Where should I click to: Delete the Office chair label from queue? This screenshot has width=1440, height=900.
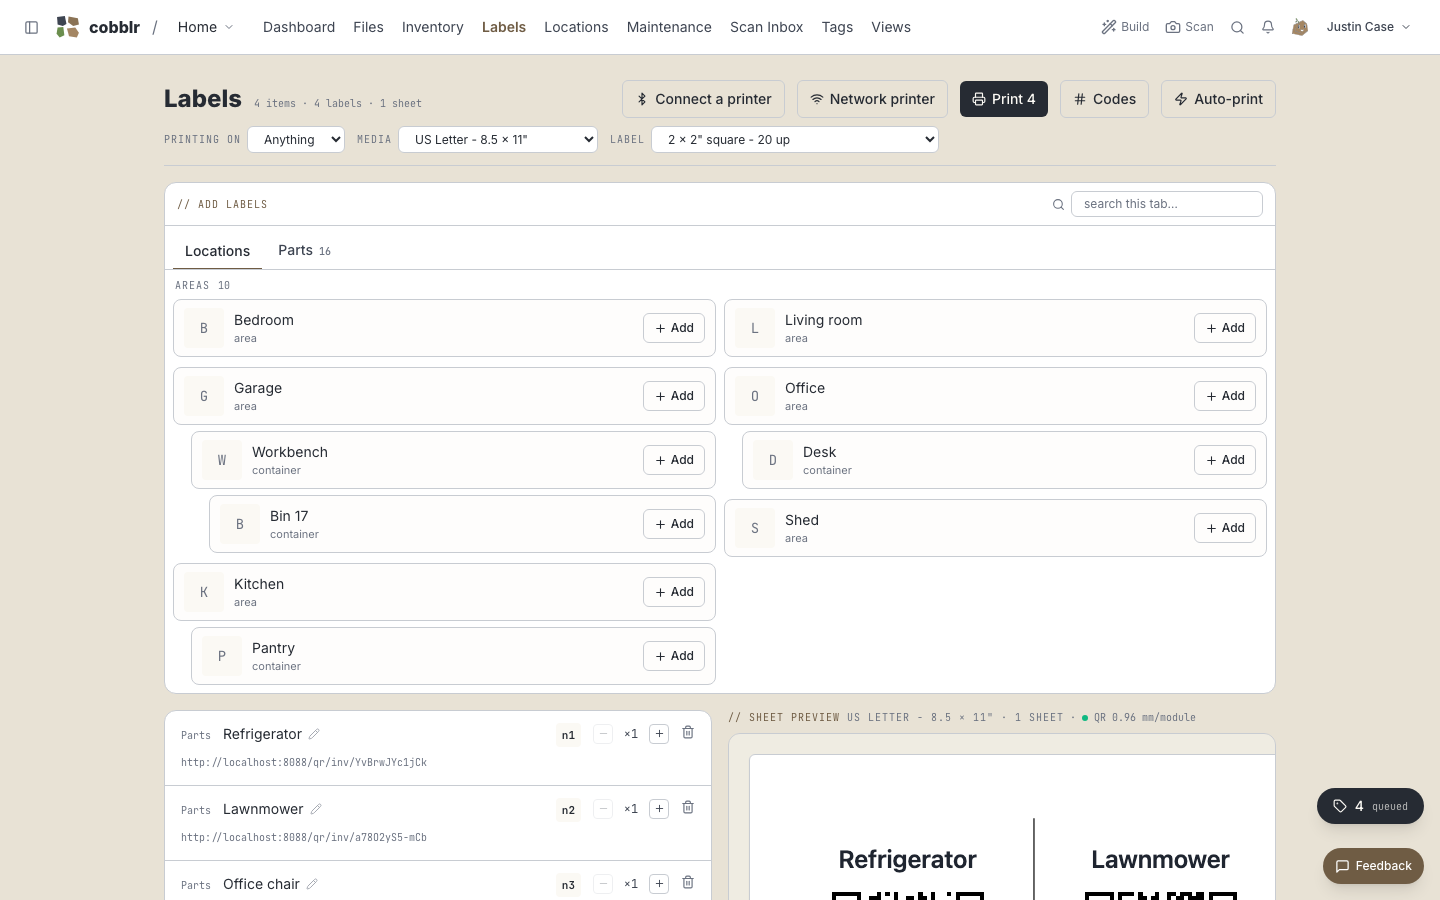tap(688, 883)
